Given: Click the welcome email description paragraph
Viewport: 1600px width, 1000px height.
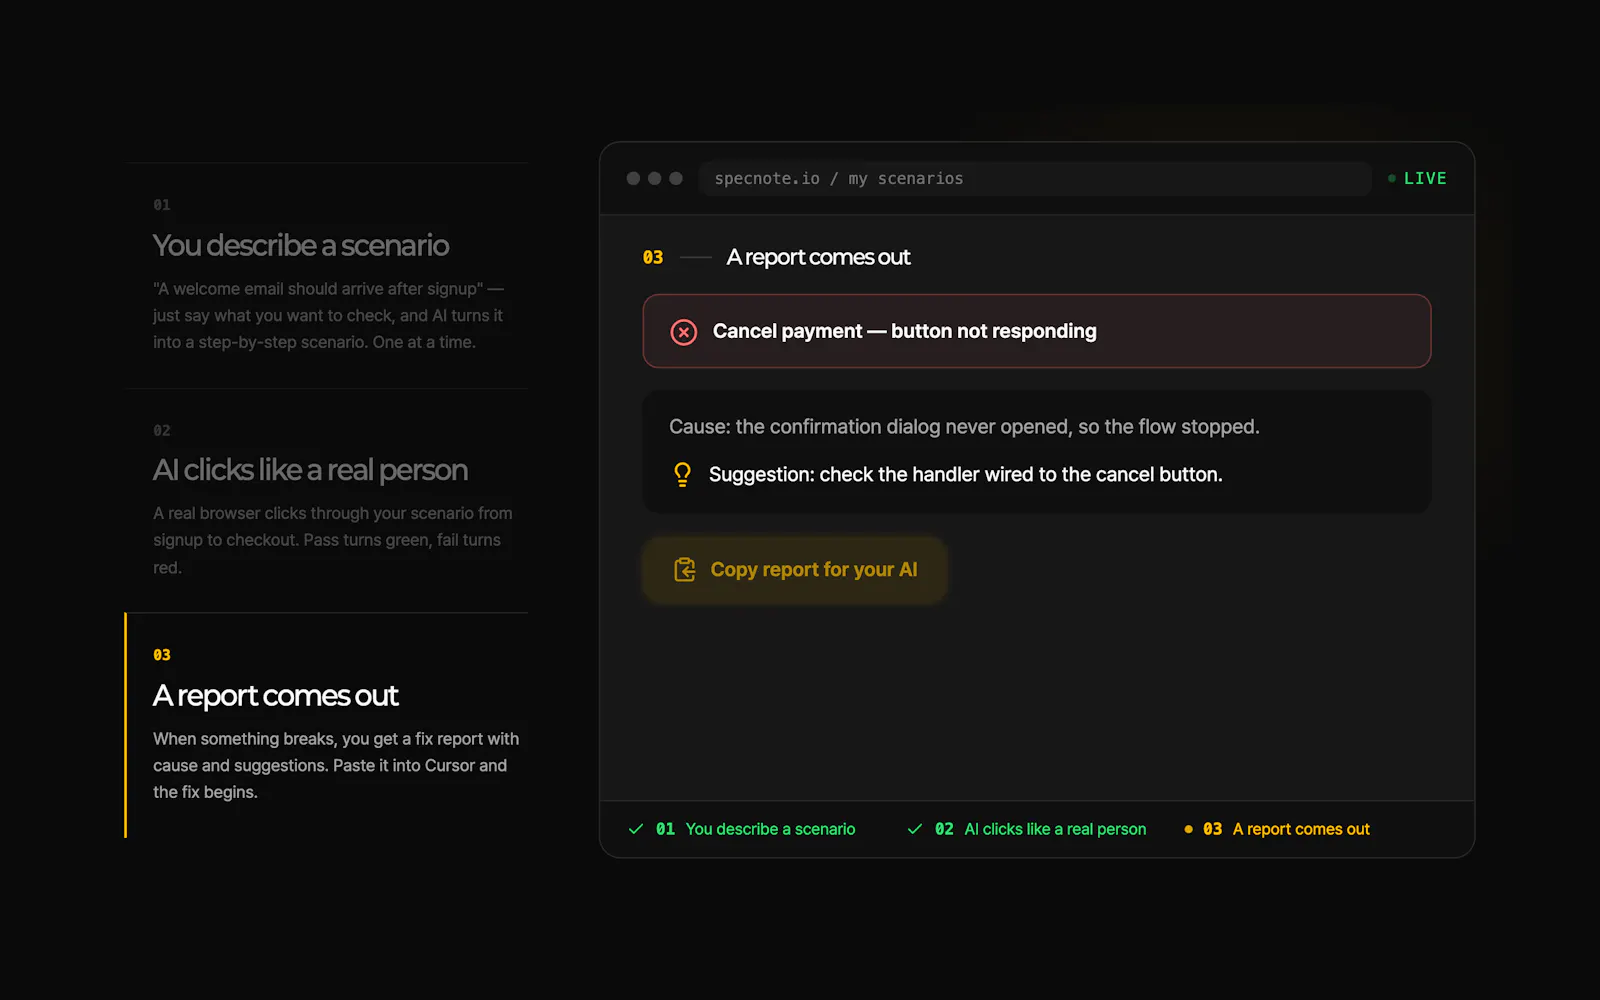Looking at the screenshot, I should [328, 315].
